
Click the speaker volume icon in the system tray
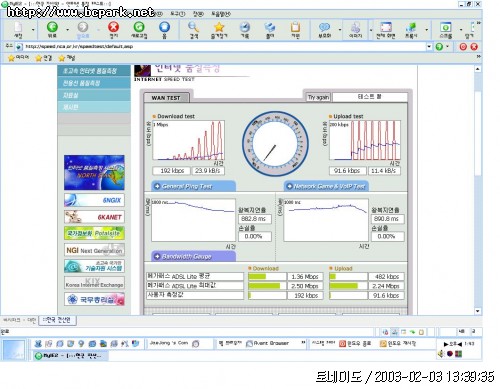click(441, 354)
